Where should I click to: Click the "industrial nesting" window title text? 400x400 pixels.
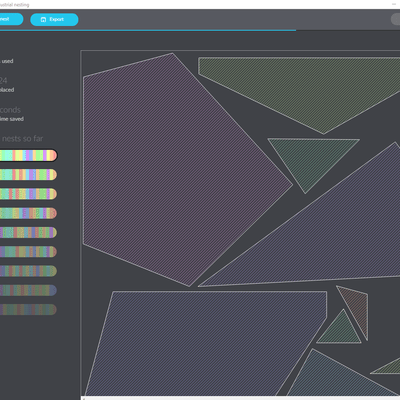click(x=15, y=5)
